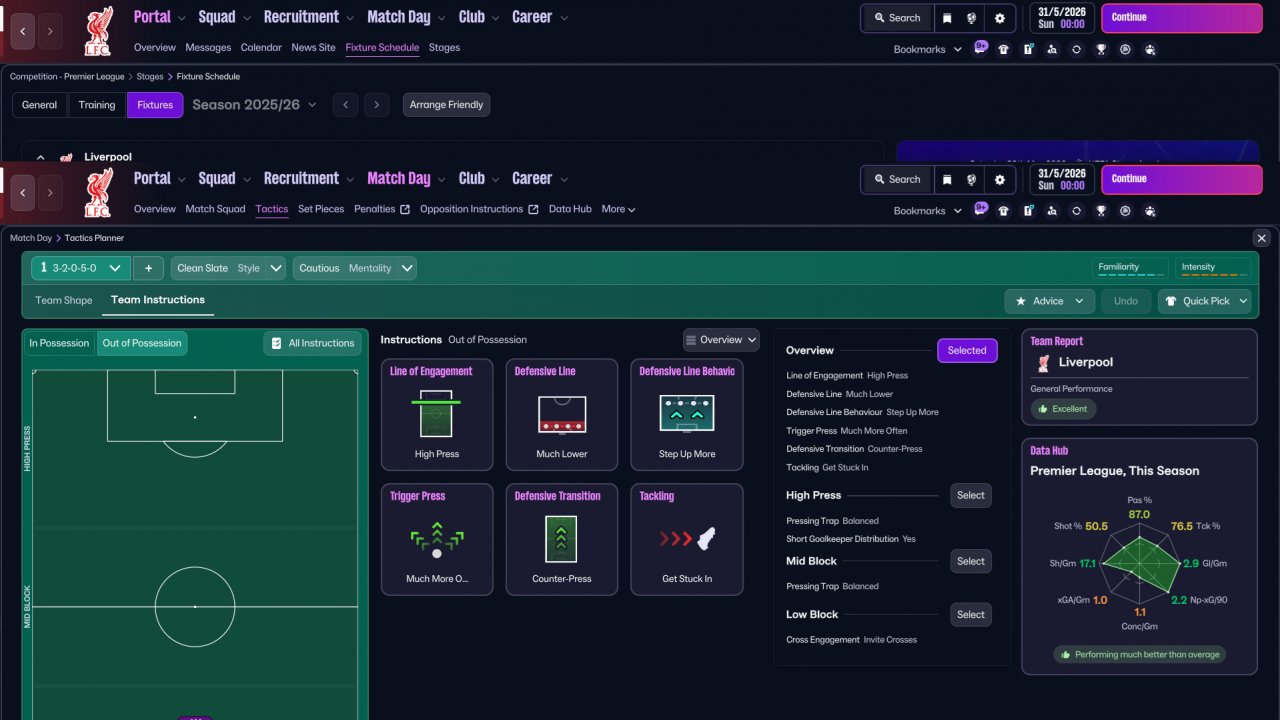
Task: Open shirt bookmark icon in Tactics window
Action: coord(1003,211)
